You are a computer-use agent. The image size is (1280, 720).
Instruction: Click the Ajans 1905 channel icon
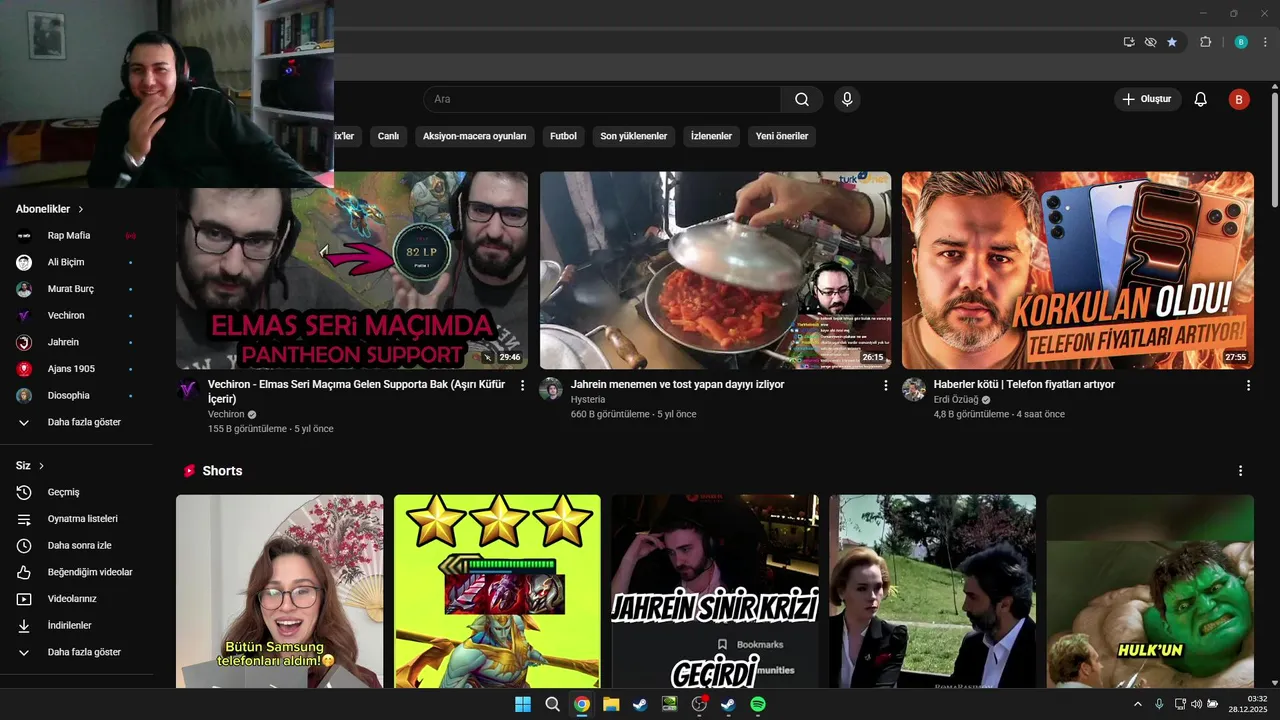point(24,369)
